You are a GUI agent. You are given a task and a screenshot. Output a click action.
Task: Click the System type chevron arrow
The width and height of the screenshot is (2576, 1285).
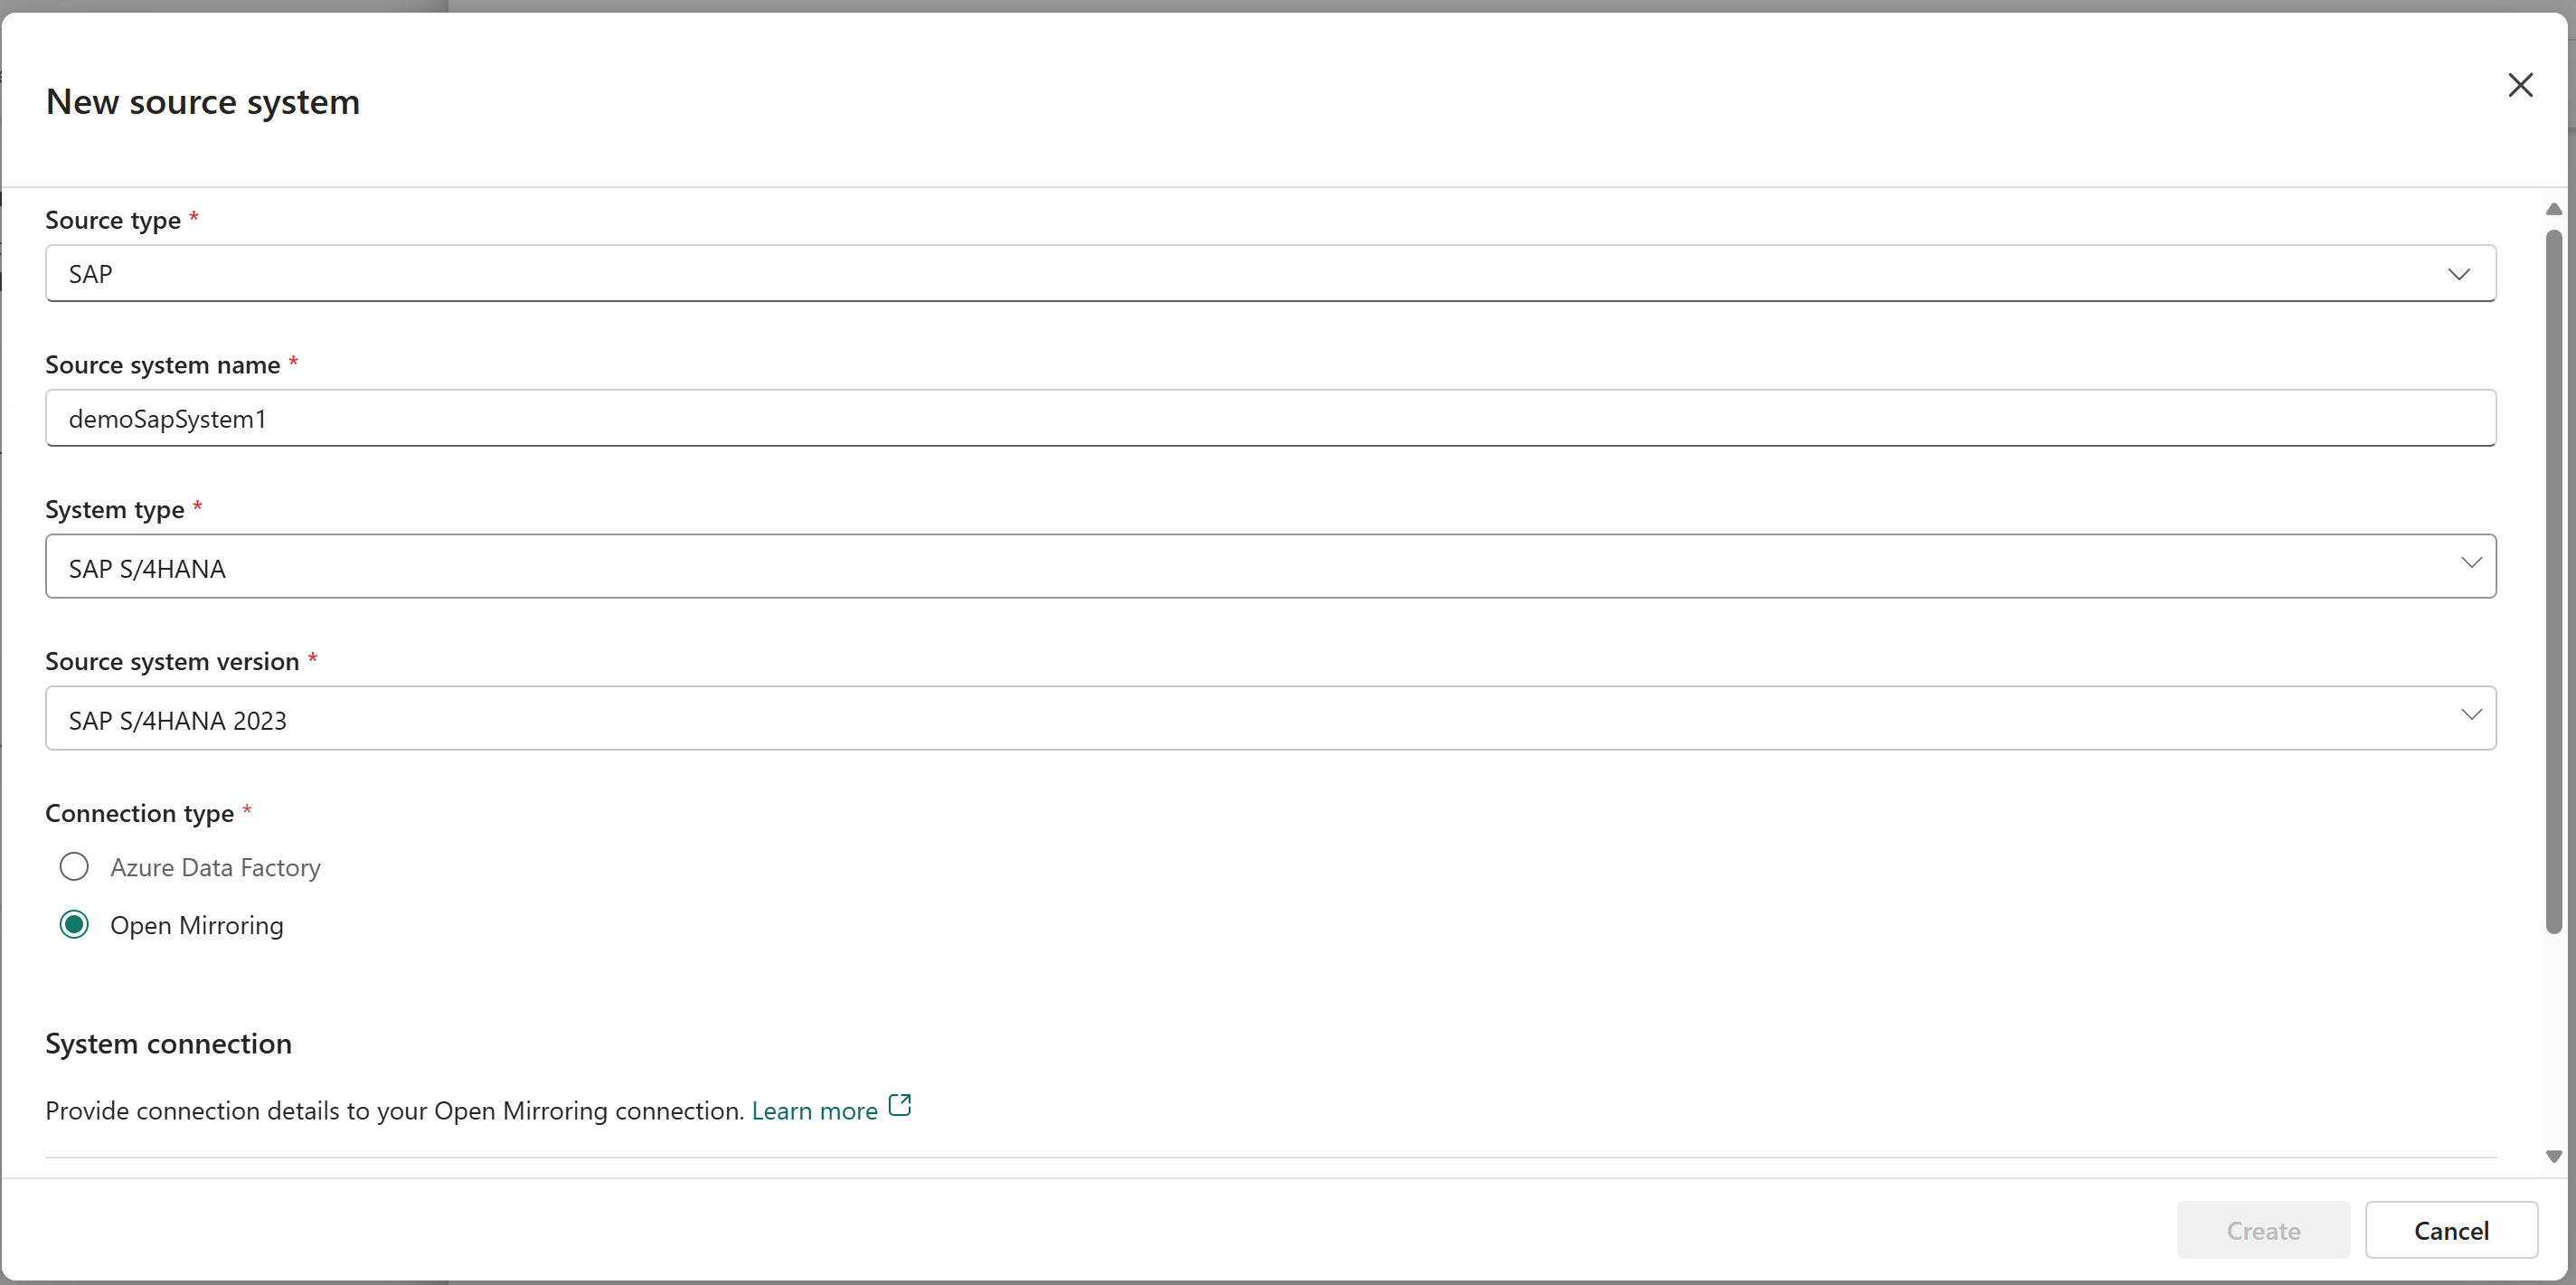(2470, 563)
